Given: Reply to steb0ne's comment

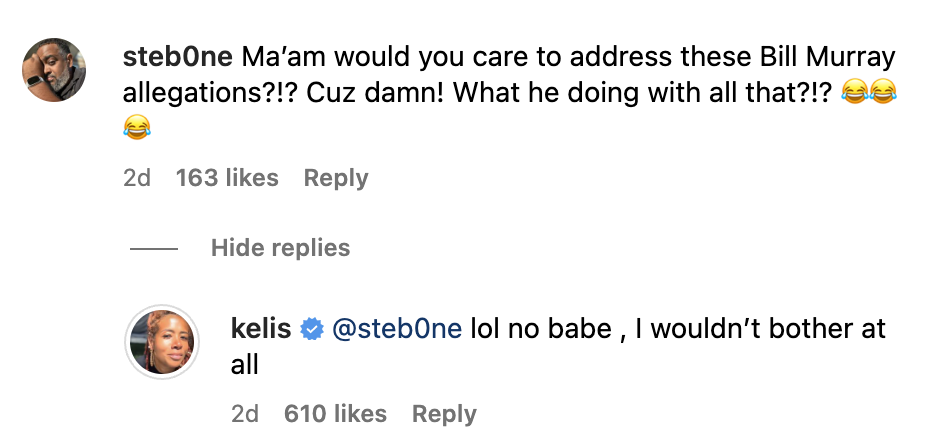Looking at the screenshot, I should [336, 178].
